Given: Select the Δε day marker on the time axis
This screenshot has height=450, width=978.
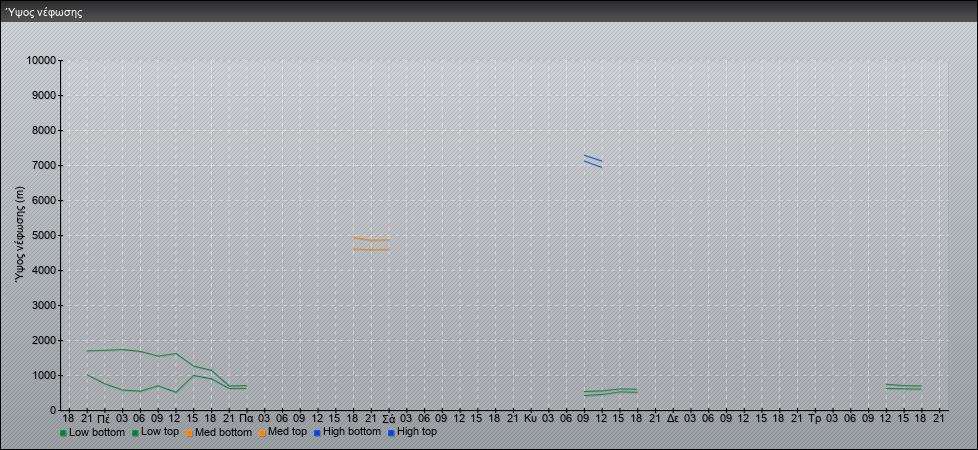Looking at the screenshot, I should click(673, 417).
